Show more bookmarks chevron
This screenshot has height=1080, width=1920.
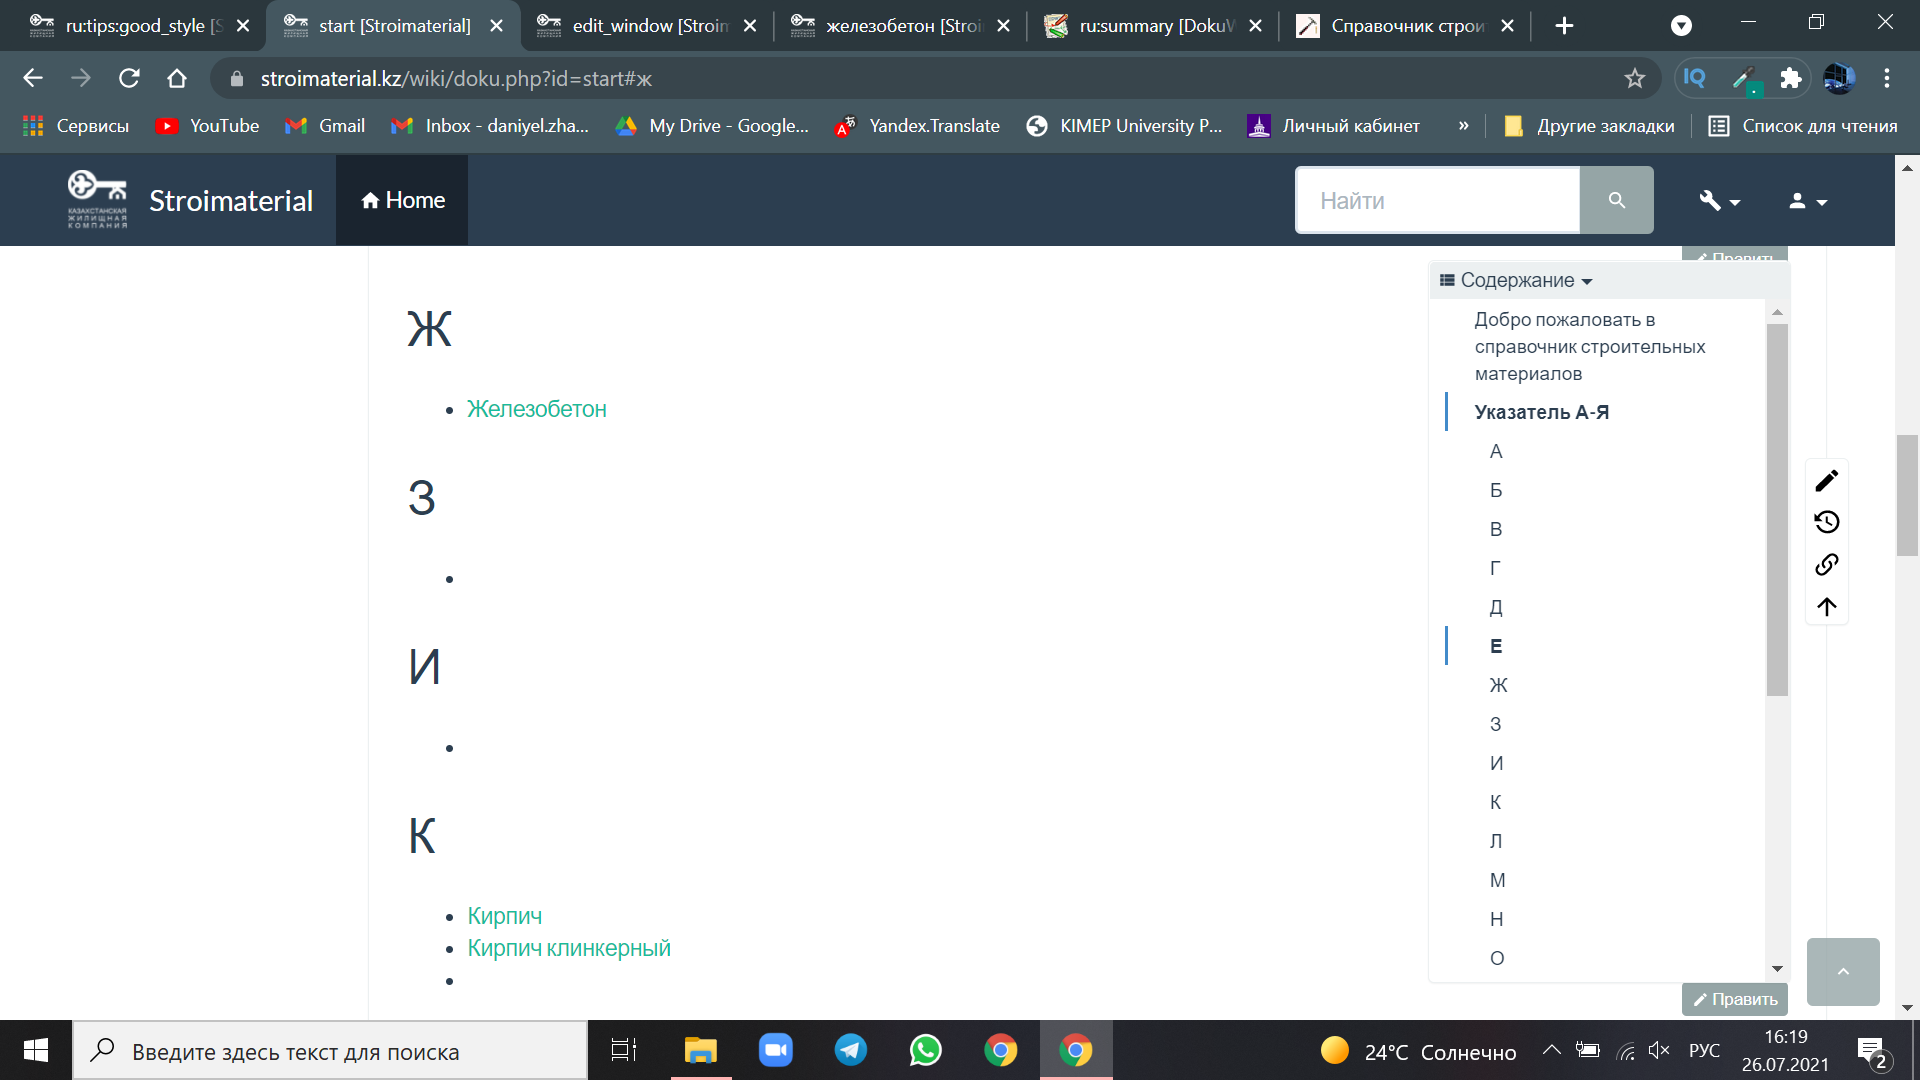[x=1463, y=126]
